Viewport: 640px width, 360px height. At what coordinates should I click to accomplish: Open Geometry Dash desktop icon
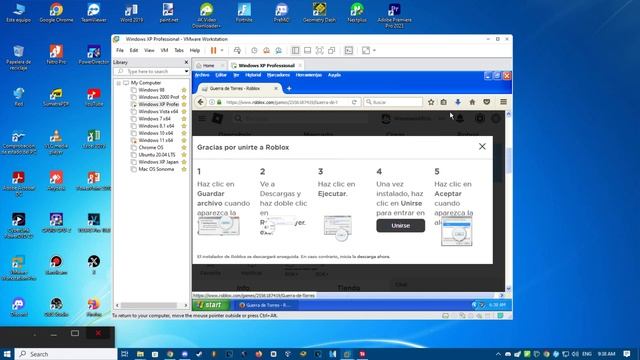(319, 13)
